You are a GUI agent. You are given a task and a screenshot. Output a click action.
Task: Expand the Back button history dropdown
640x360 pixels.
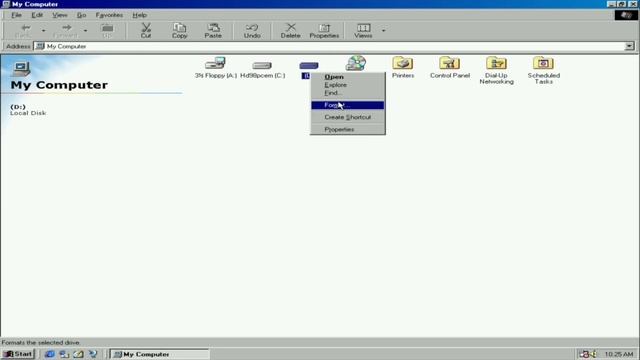coord(43,30)
